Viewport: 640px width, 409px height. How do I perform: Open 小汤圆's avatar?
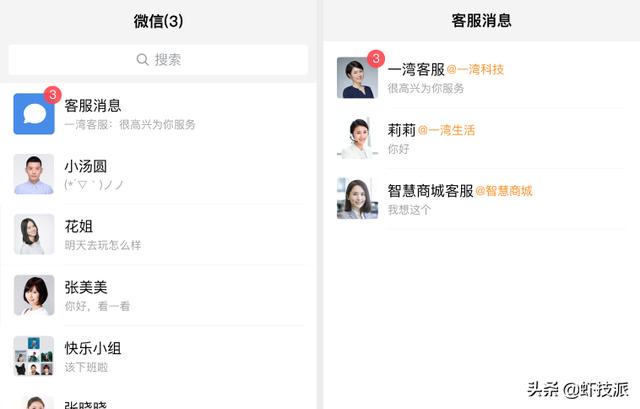tap(34, 174)
